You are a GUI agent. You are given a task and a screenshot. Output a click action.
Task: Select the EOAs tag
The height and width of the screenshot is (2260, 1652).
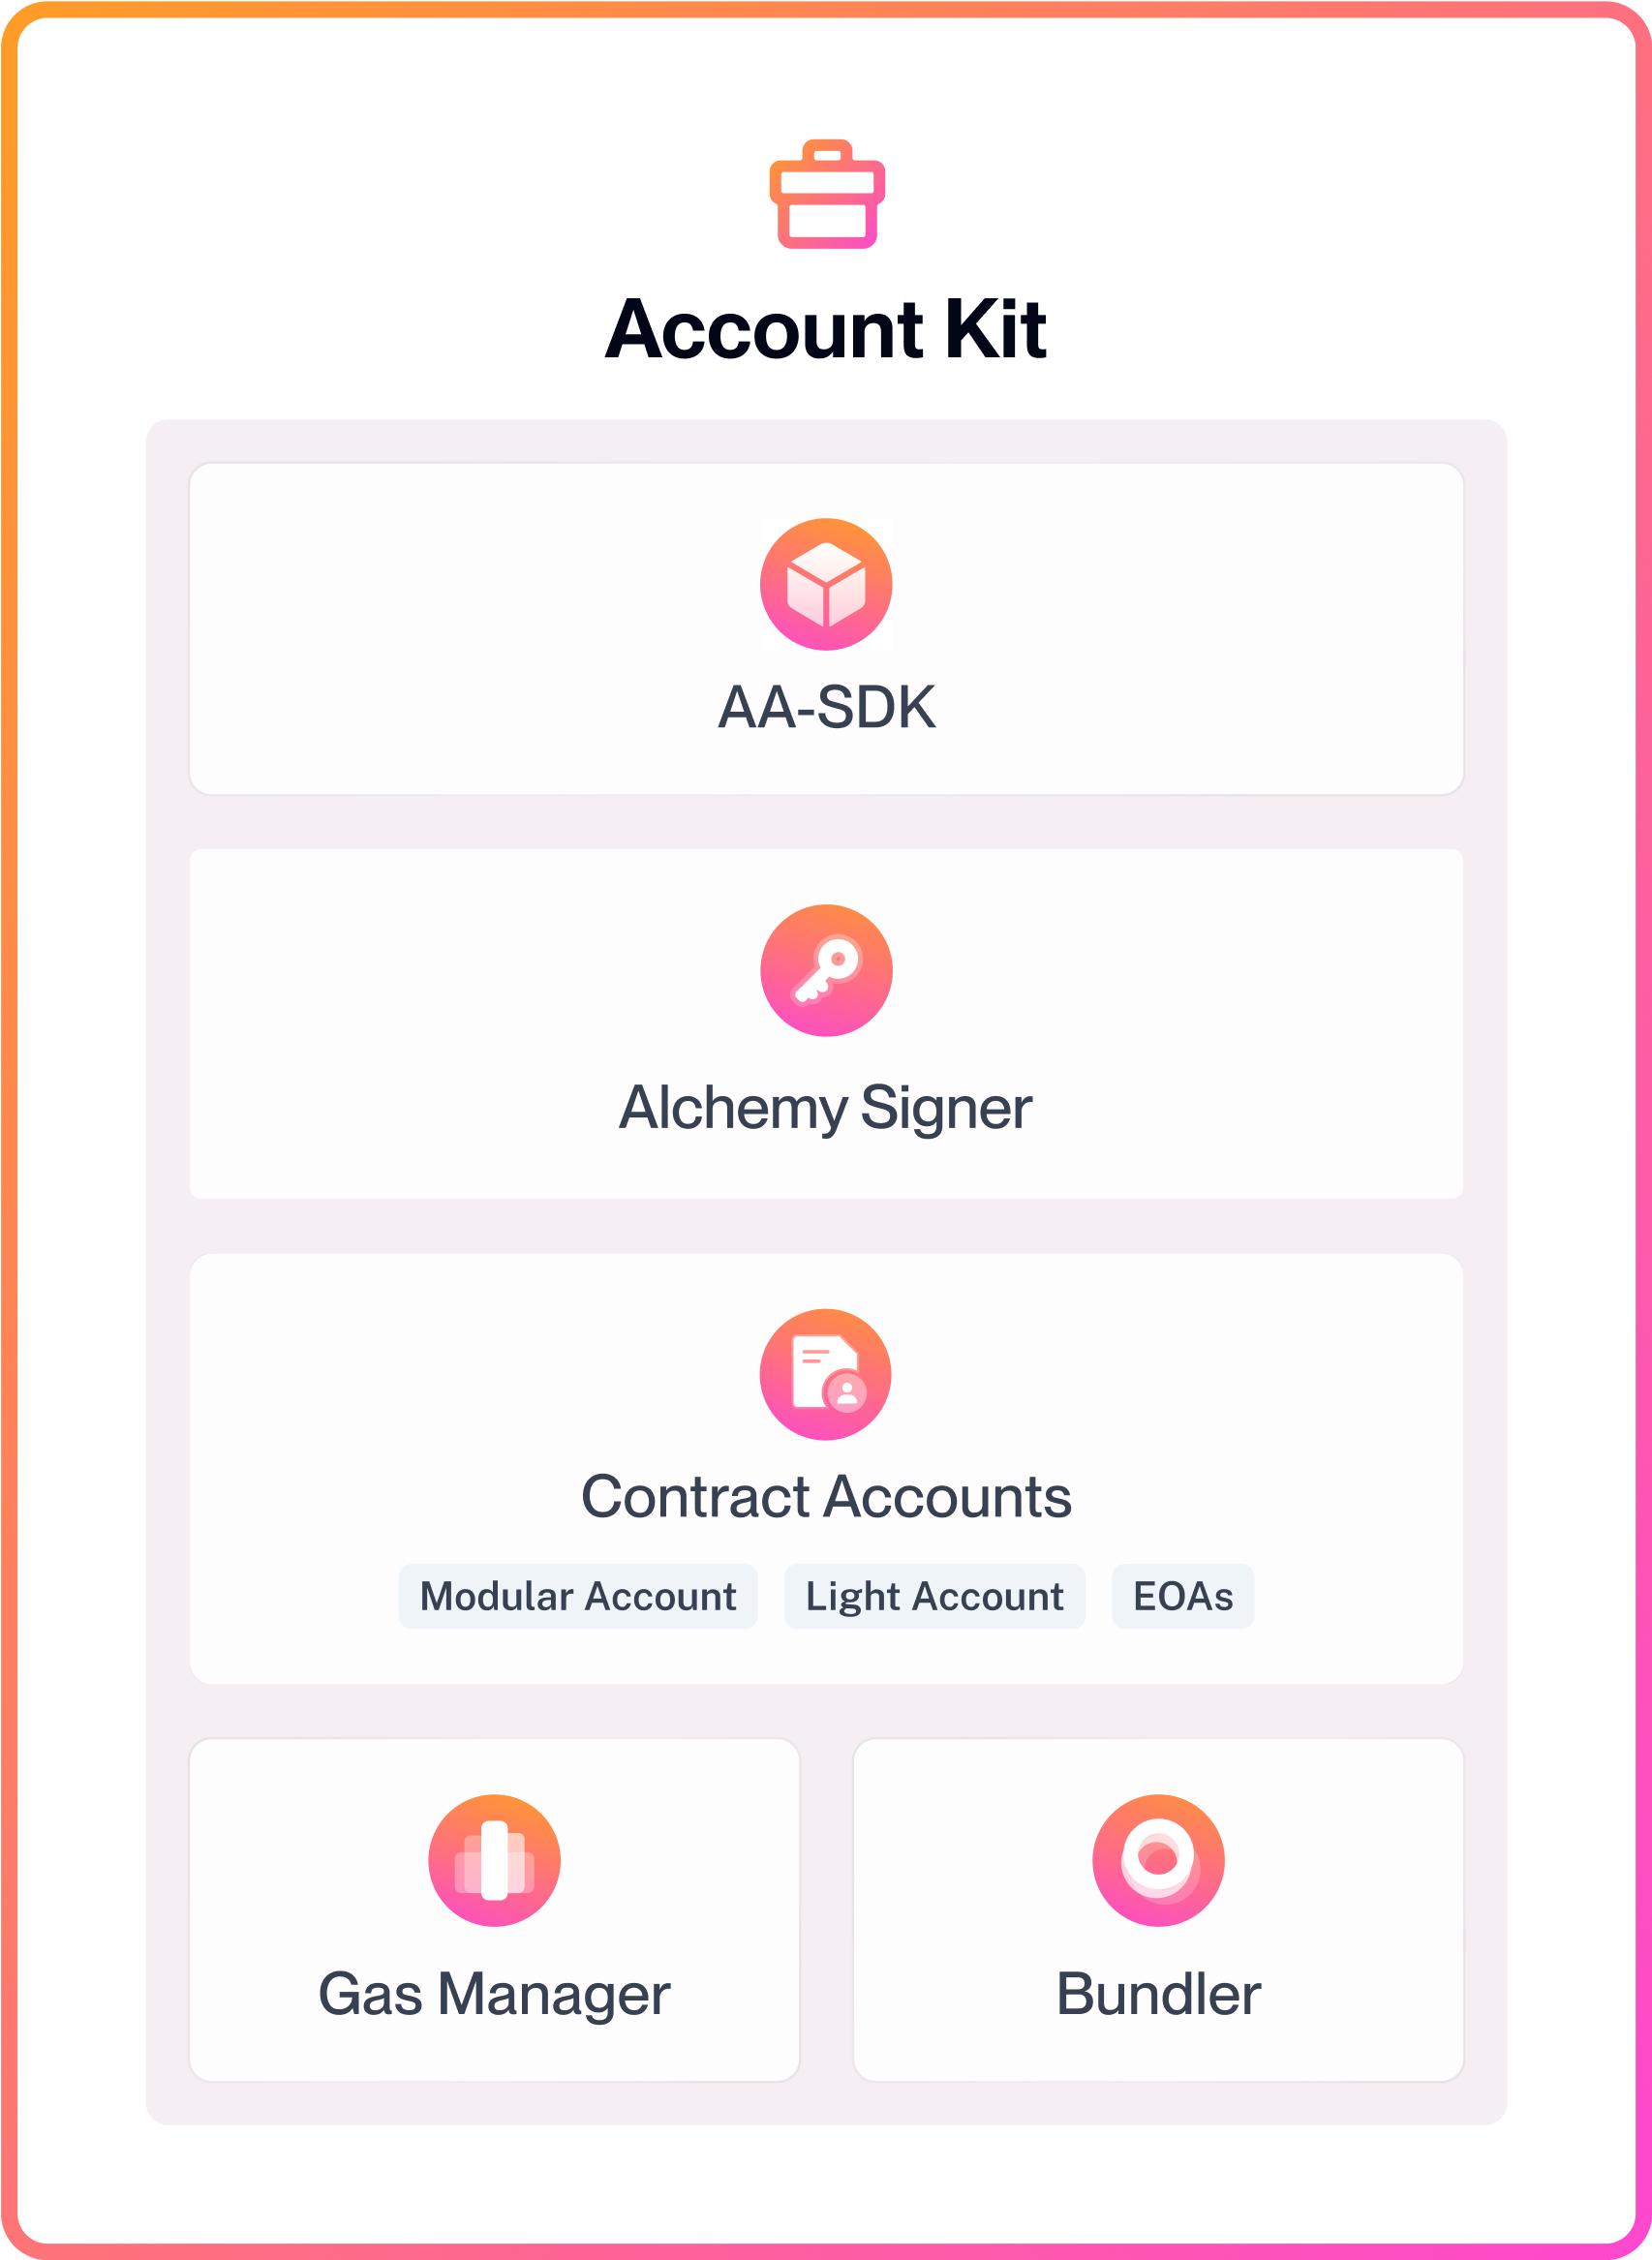click(x=1183, y=1596)
